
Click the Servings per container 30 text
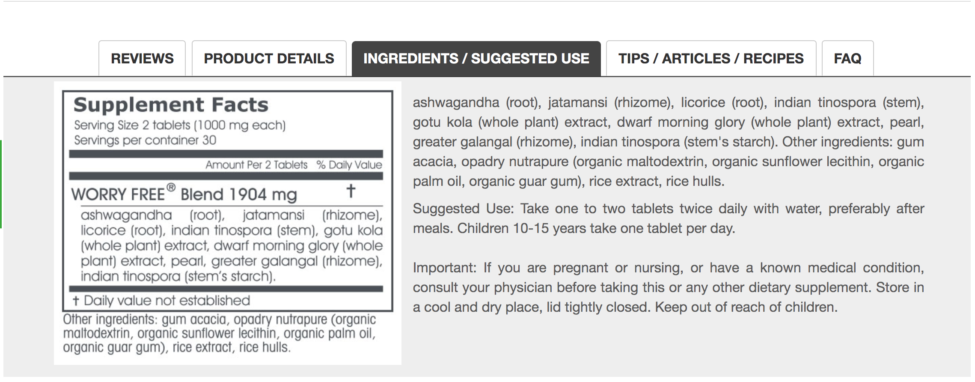(x=145, y=140)
